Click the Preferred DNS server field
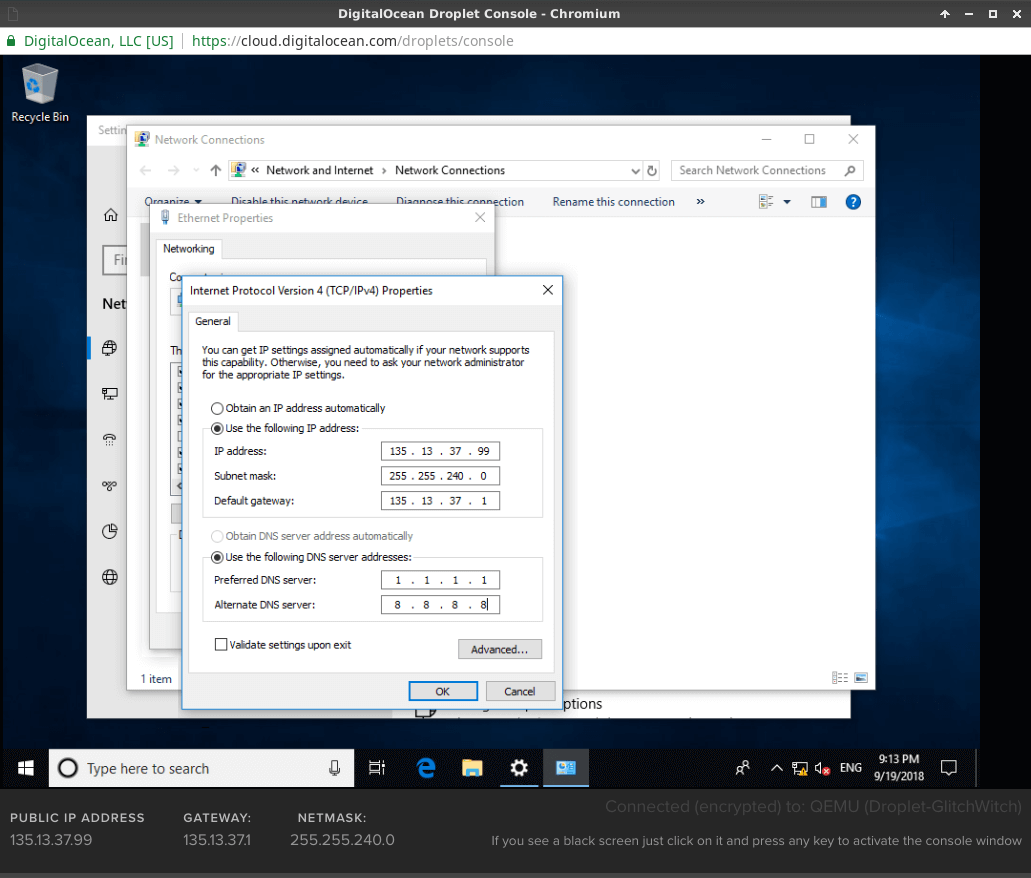 (440, 580)
